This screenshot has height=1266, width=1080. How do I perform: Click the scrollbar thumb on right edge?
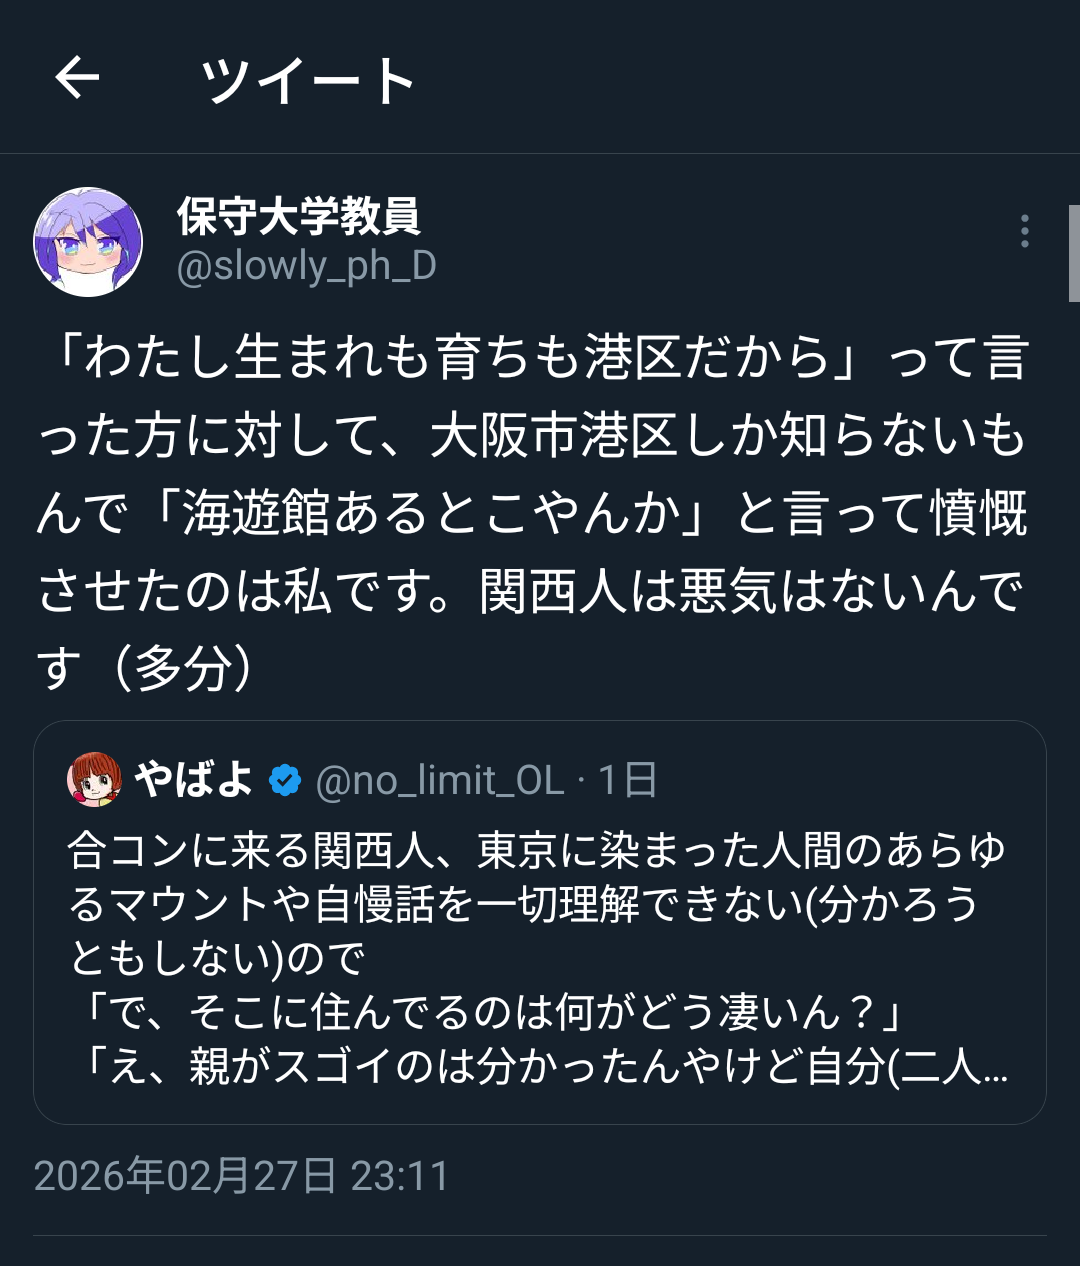tap(1074, 253)
